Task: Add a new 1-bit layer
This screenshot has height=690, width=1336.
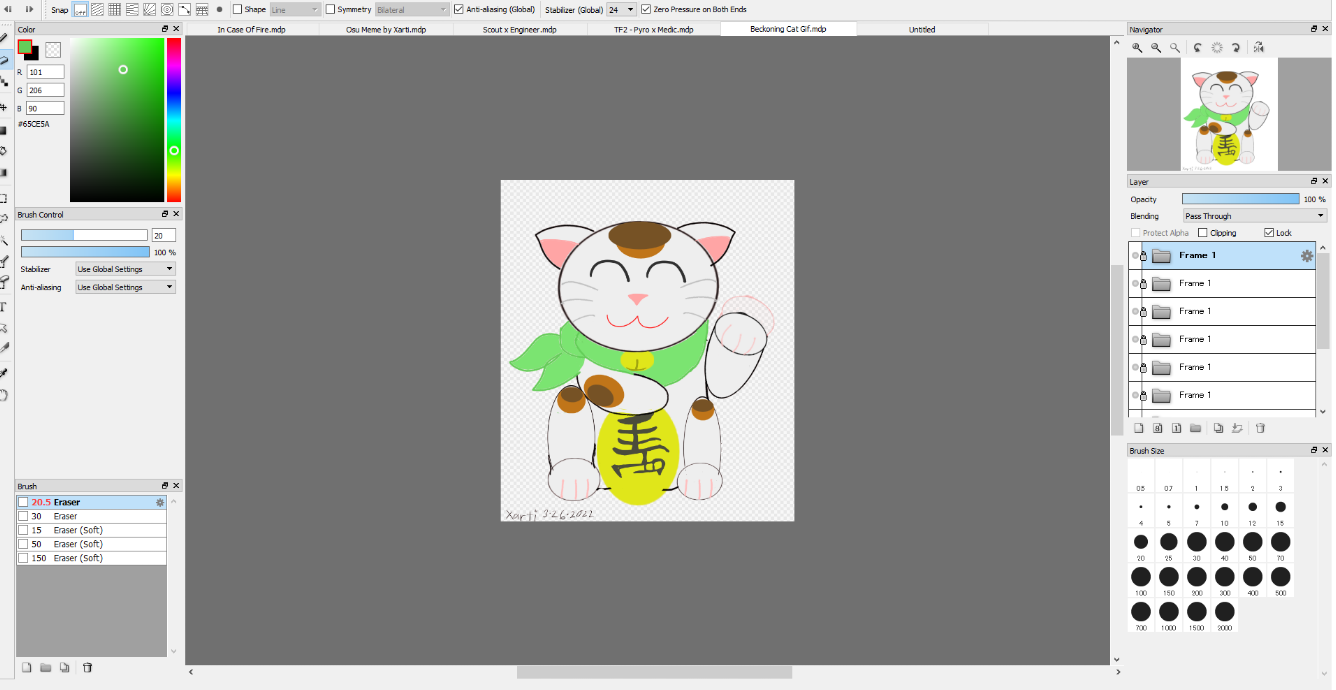Action: coord(1176,428)
